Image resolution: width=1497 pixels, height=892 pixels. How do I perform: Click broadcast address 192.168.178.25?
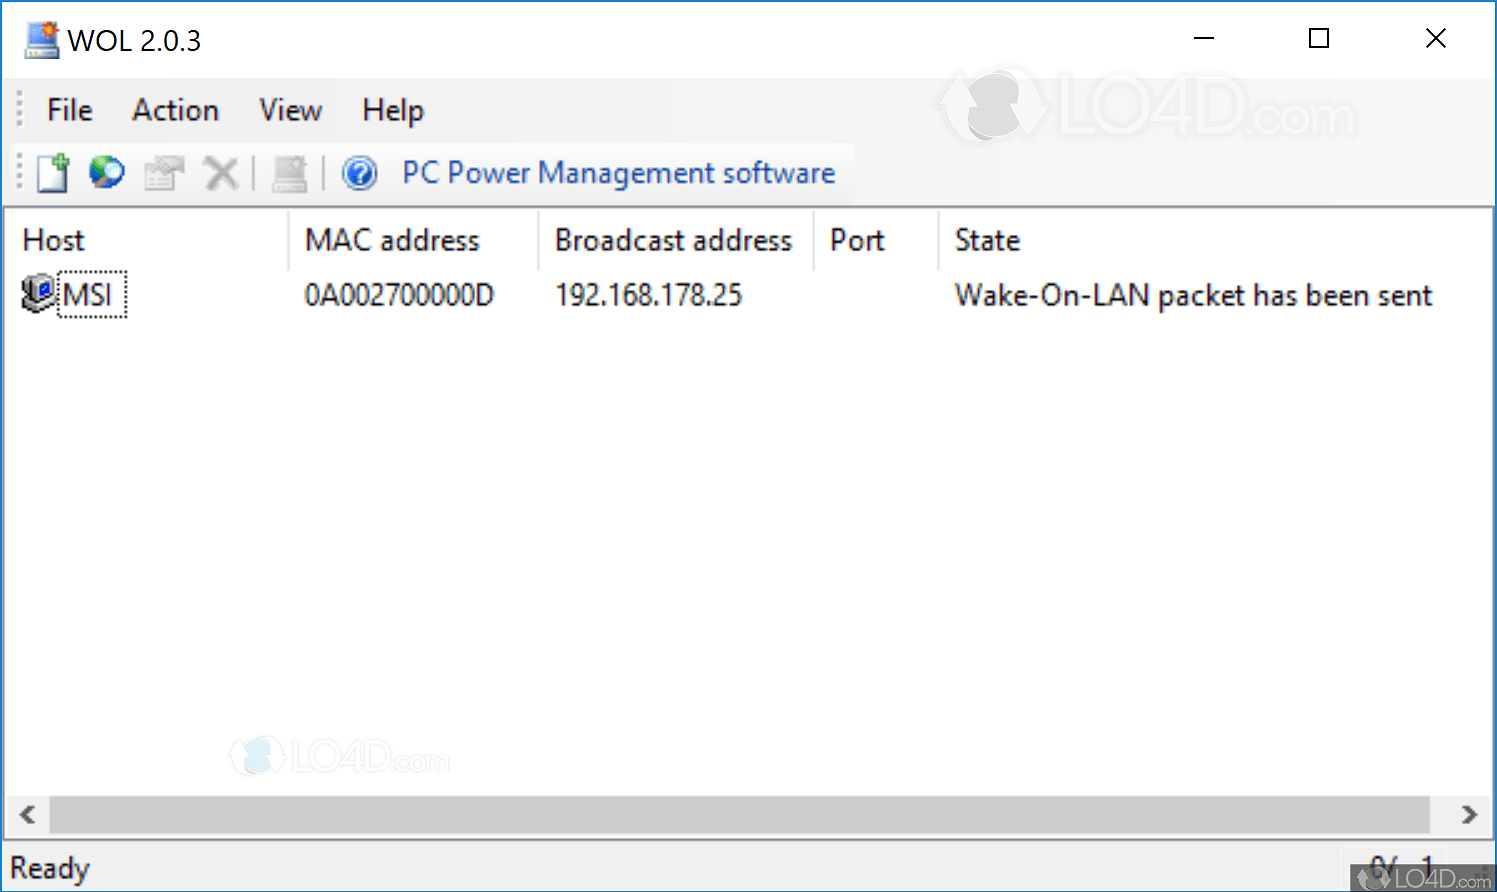pos(649,295)
